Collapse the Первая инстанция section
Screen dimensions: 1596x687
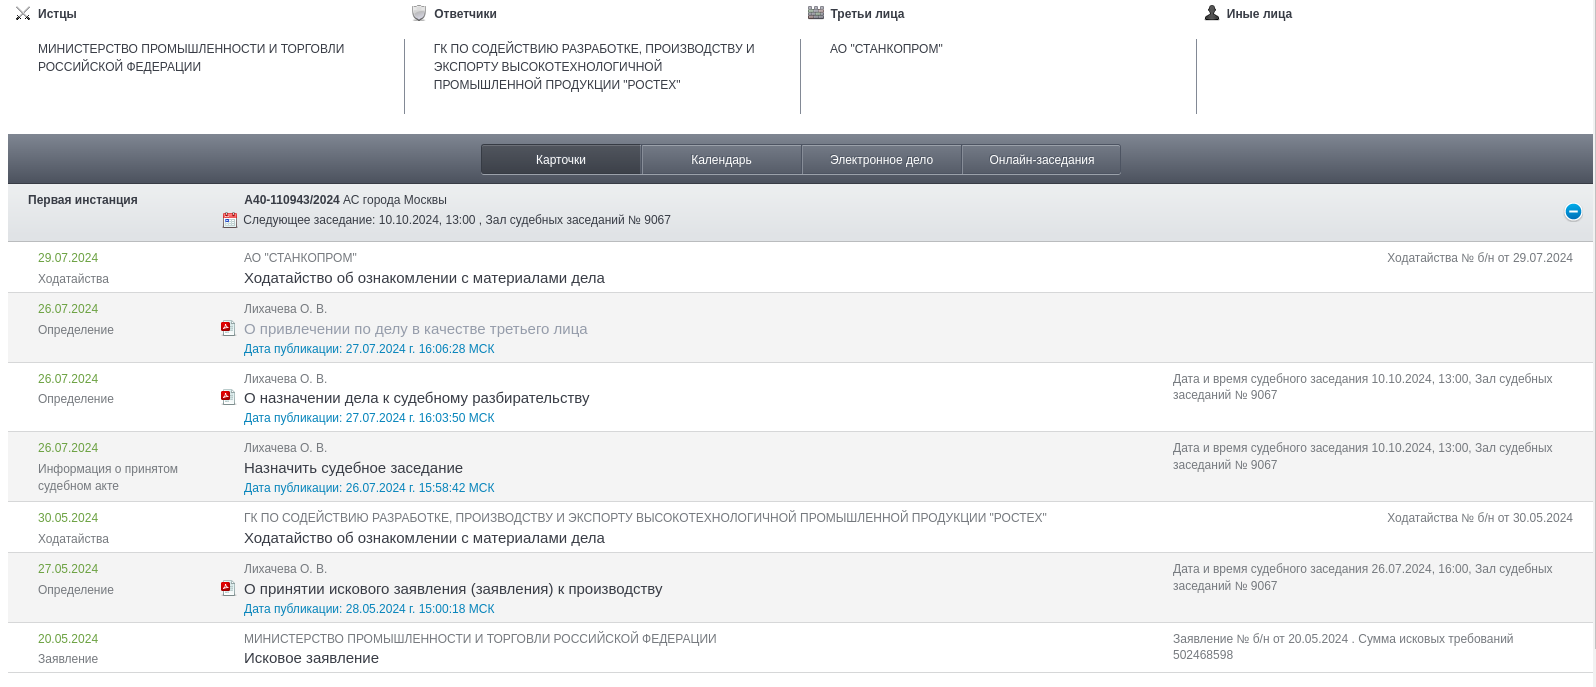coord(1573,212)
